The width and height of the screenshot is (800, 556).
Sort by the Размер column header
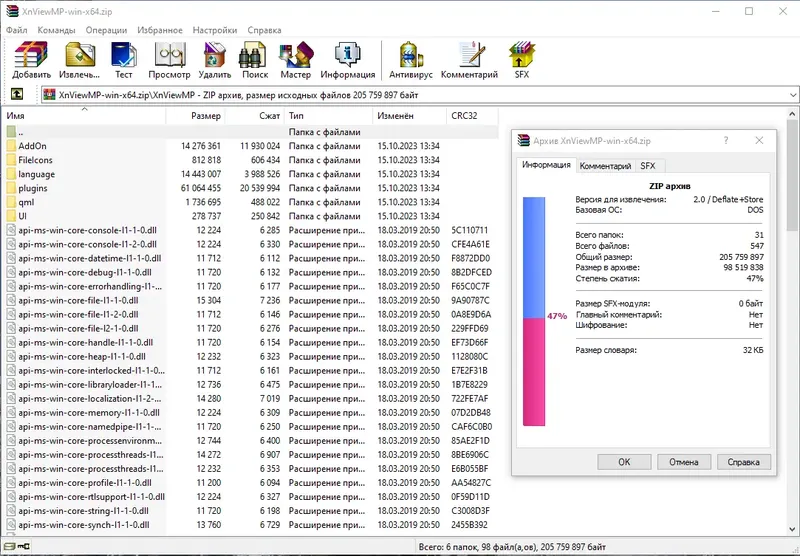(195, 116)
